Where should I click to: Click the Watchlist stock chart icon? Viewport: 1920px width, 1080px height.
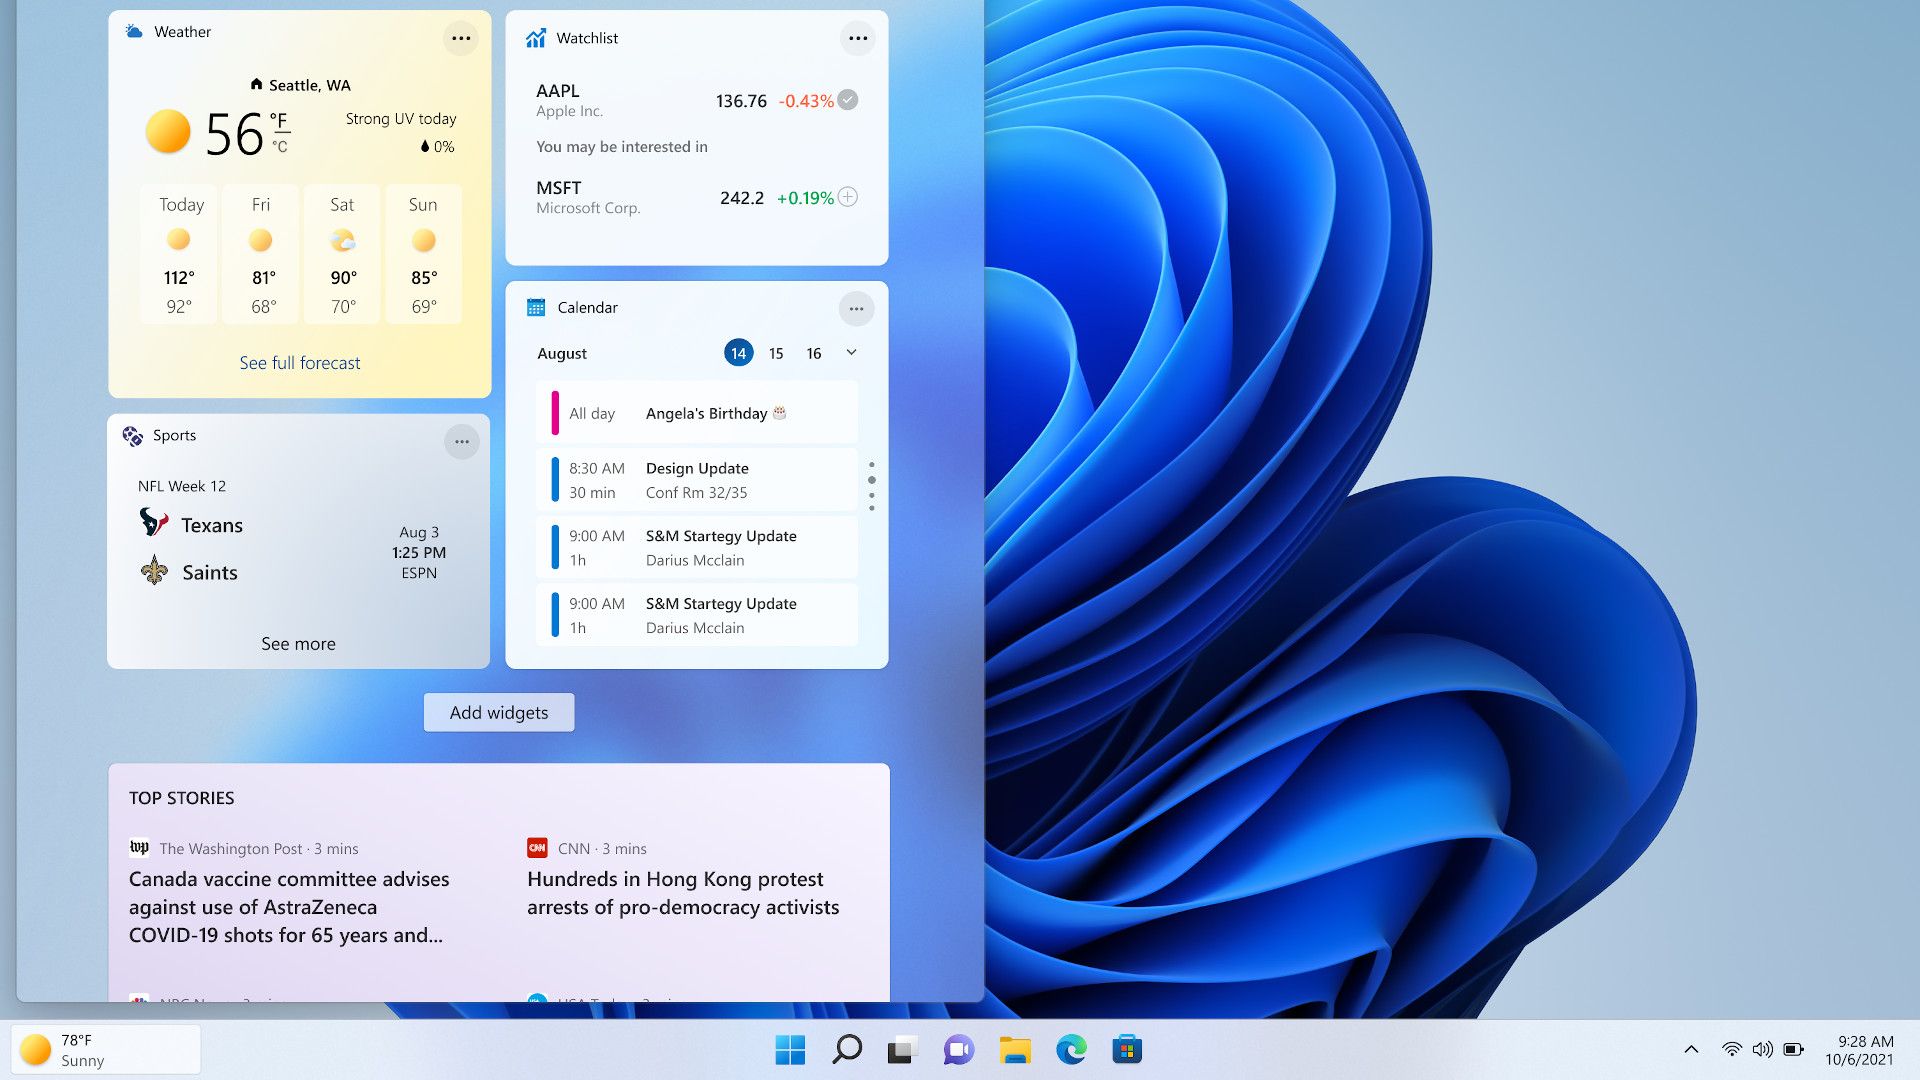536,38
